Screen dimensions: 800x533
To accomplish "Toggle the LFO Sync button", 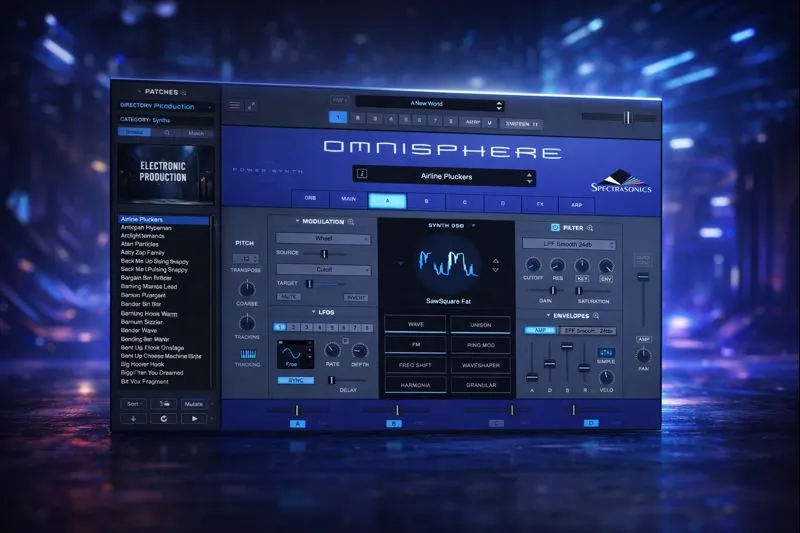I will (x=296, y=380).
